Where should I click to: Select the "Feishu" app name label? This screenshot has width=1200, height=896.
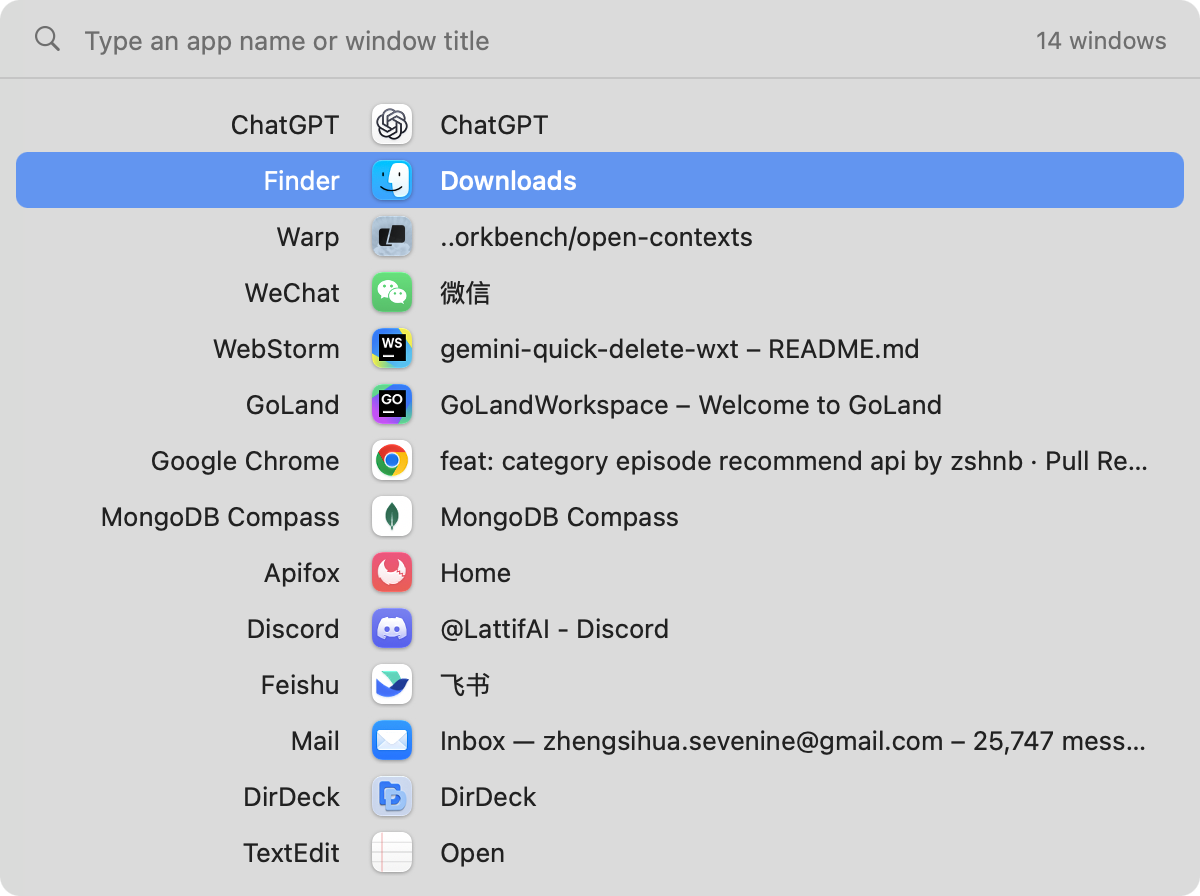click(300, 685)
